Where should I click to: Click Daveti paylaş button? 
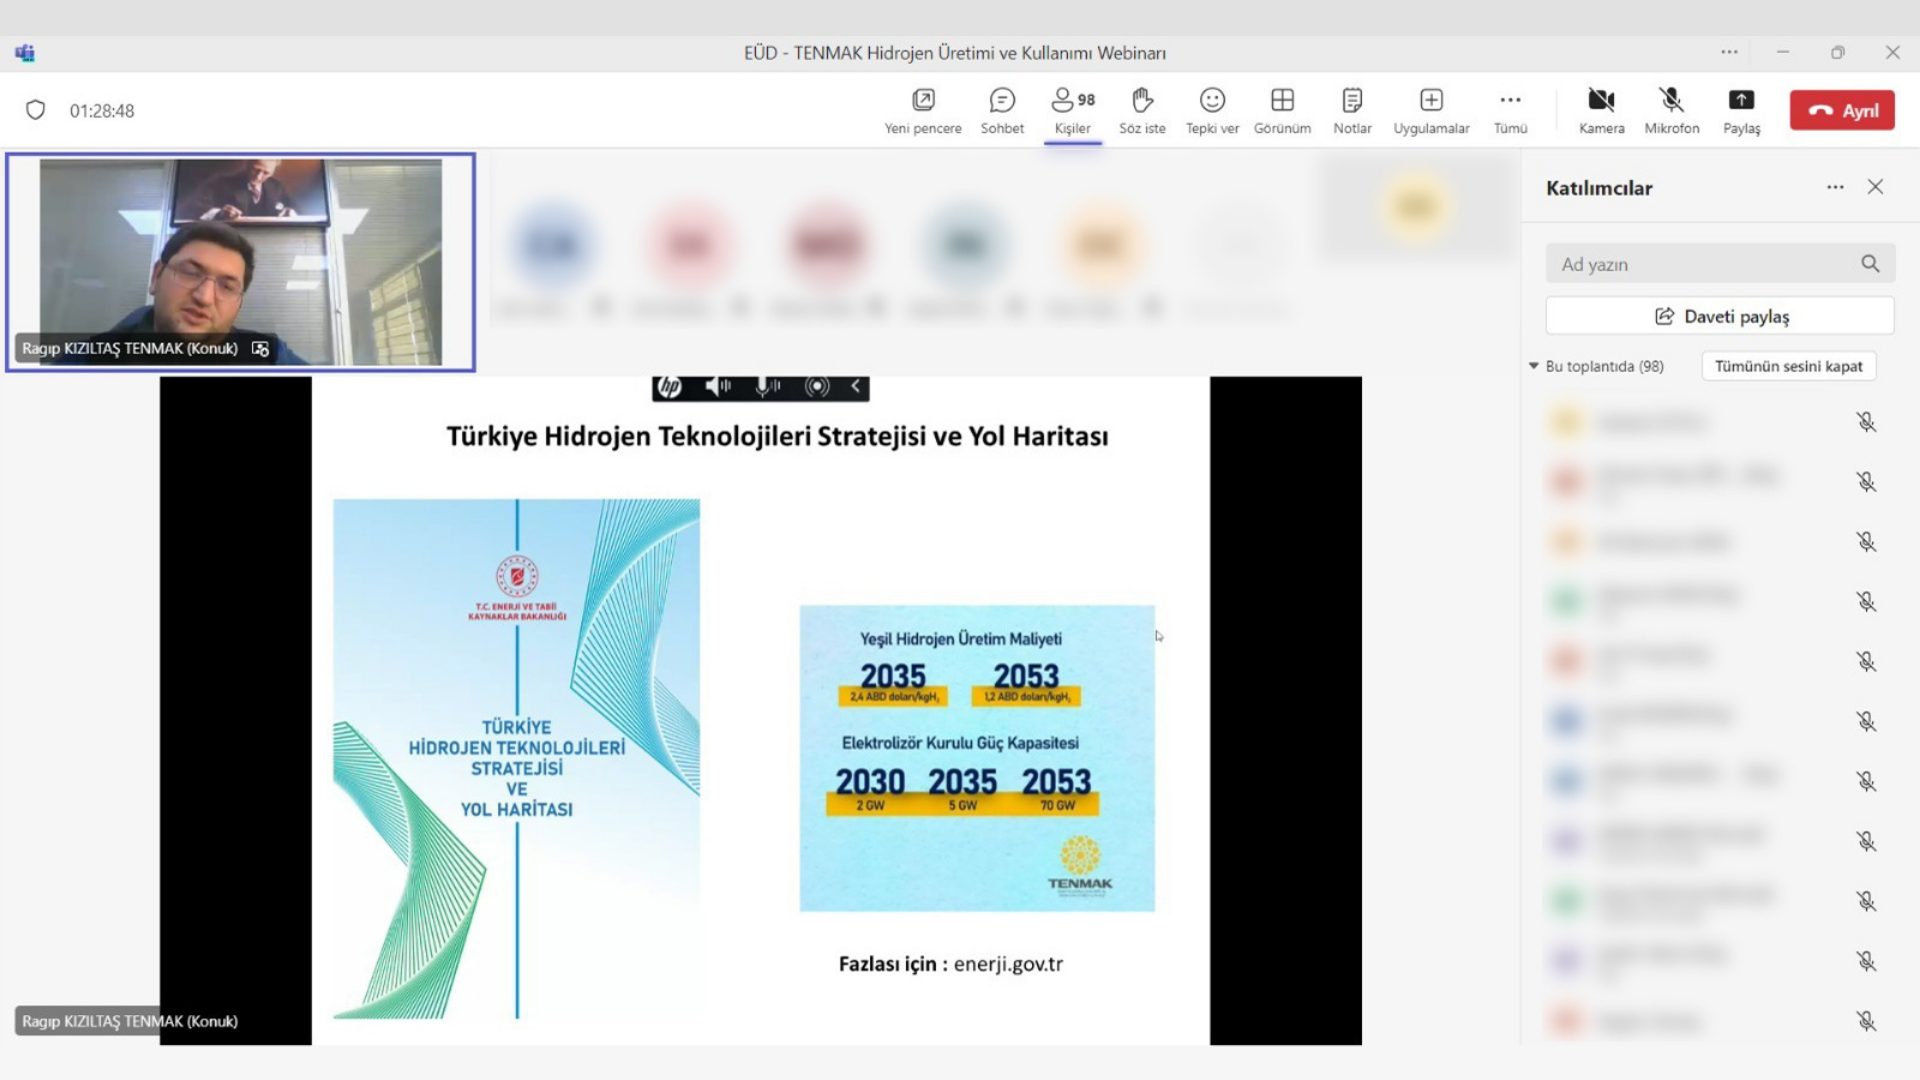1720,316
